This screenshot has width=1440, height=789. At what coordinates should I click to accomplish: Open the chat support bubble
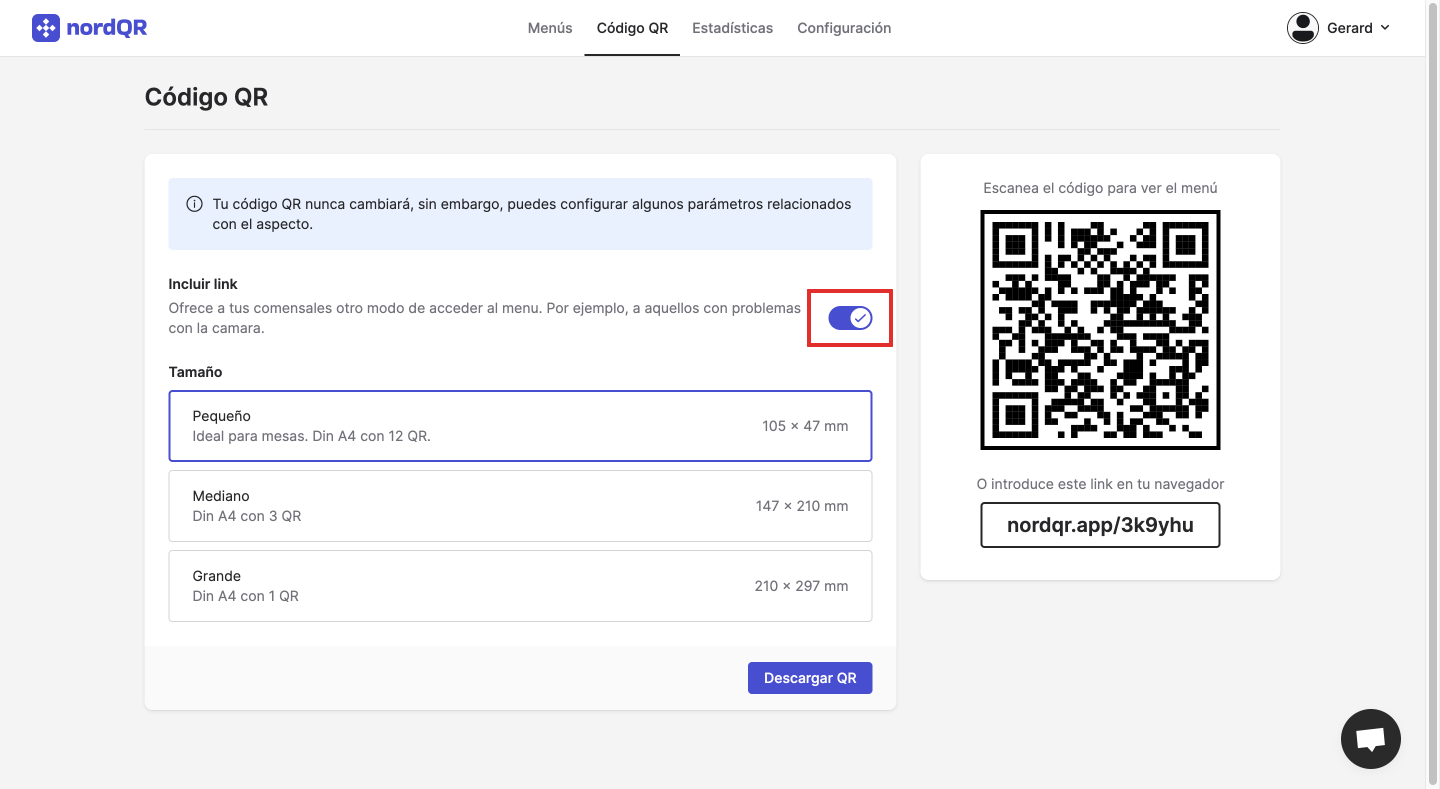(1370, 739)
